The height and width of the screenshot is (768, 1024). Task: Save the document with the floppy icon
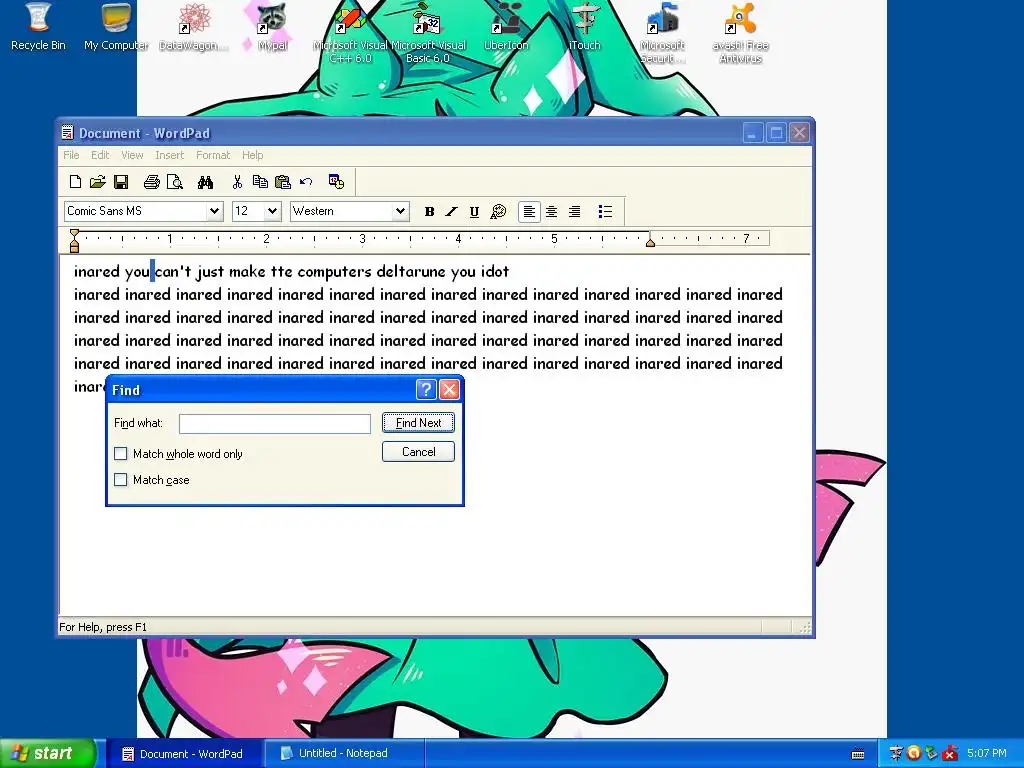click(121, 182)
